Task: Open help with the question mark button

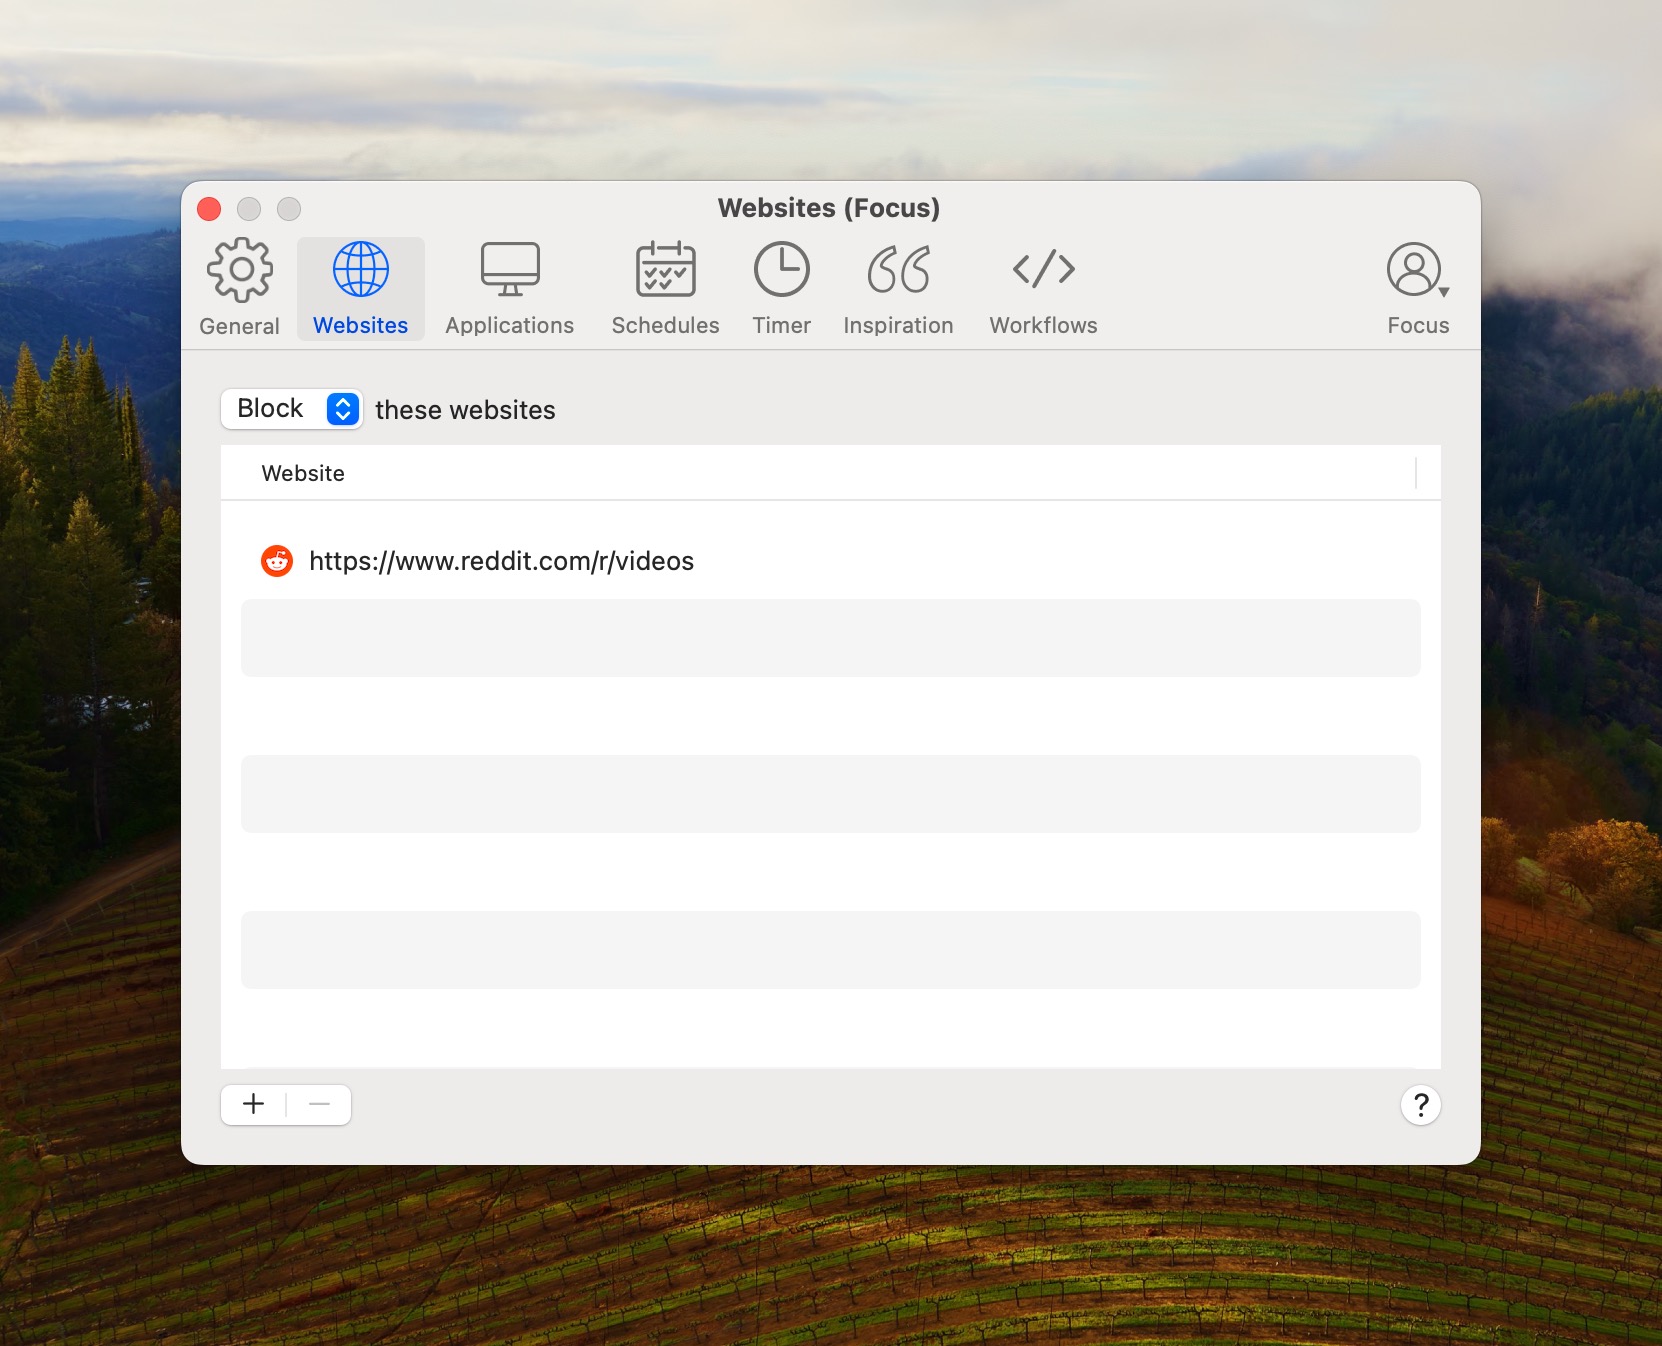Action: point(1420,1105)
